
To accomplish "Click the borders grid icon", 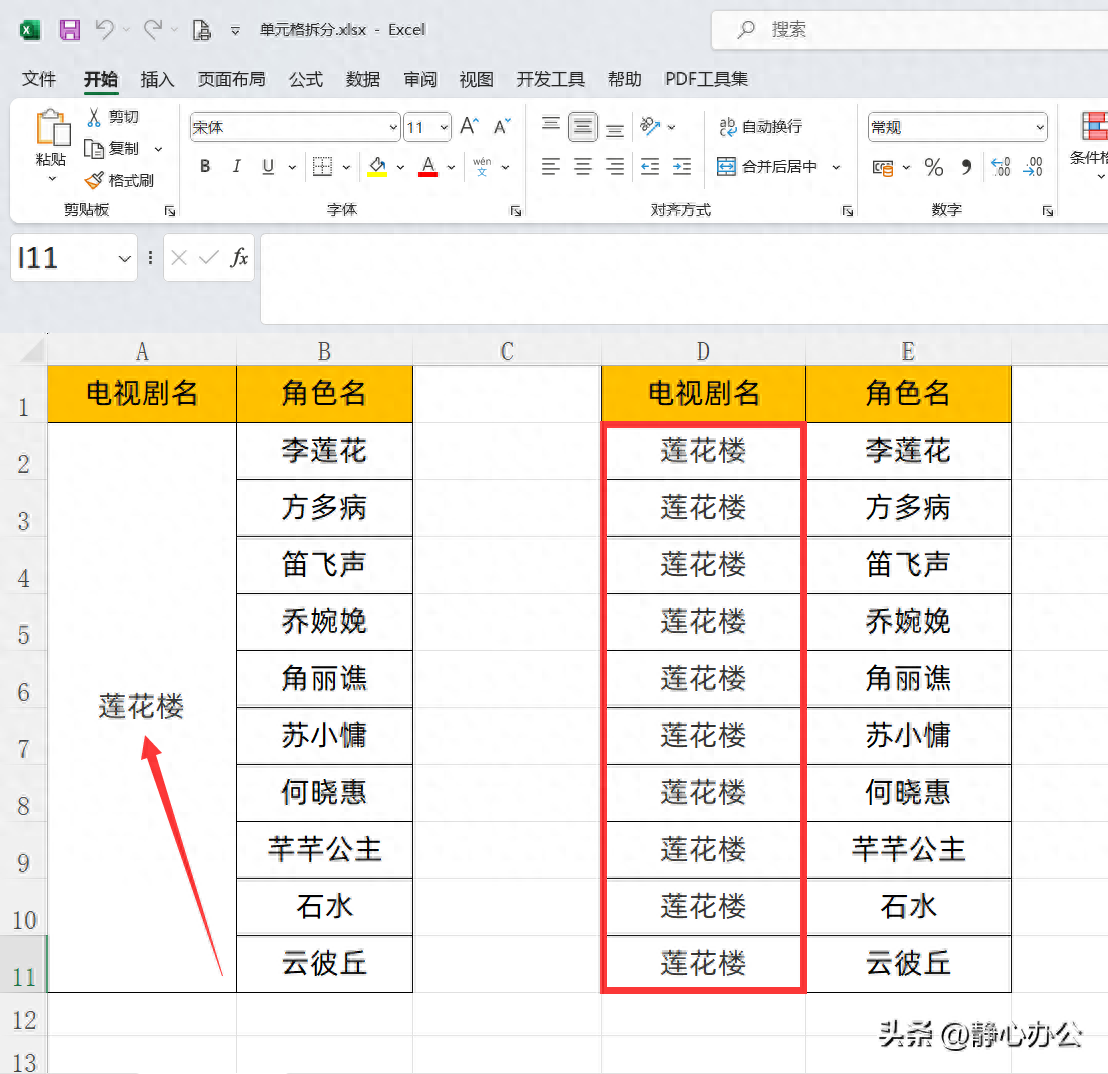I will tap(322, 167).
